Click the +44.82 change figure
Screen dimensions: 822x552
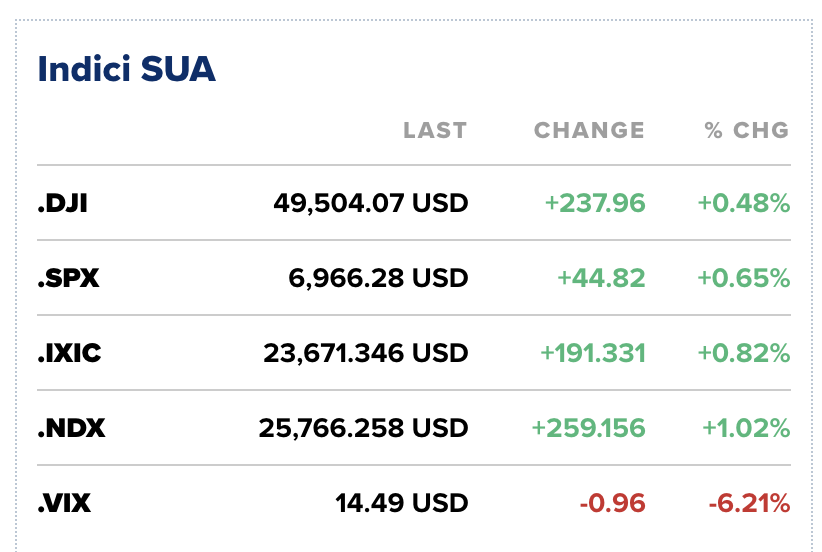coord(602,279)
